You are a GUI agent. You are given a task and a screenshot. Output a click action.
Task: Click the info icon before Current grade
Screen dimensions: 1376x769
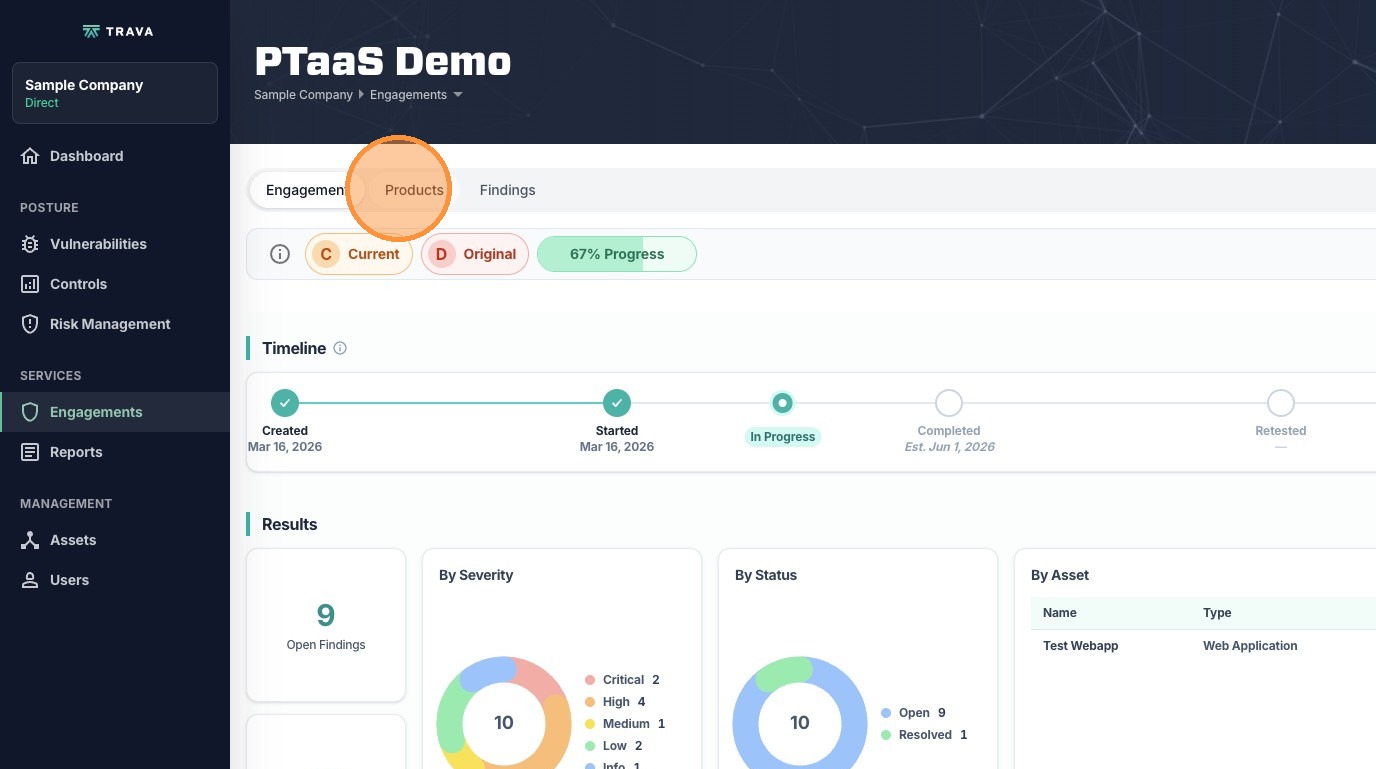tap(280, 254)
